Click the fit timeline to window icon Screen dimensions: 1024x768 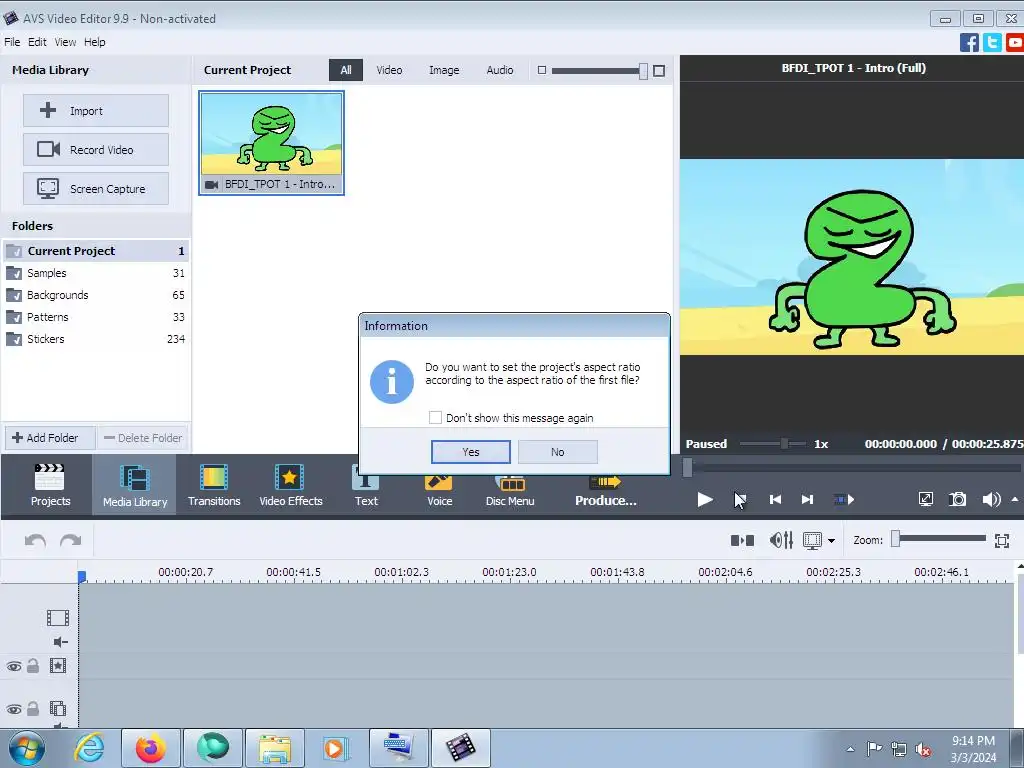[x=1002, y=540]
